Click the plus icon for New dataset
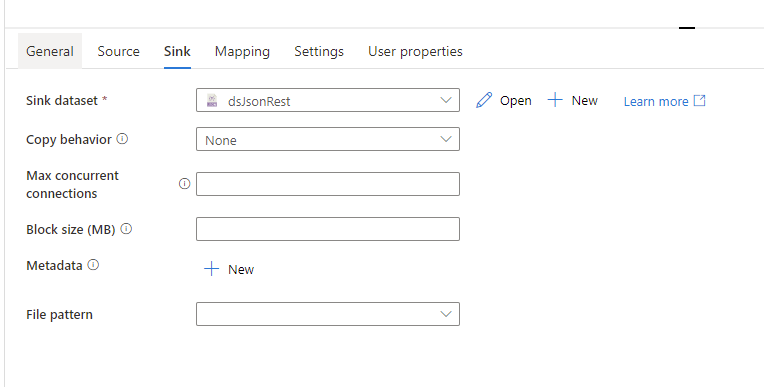 555,100
